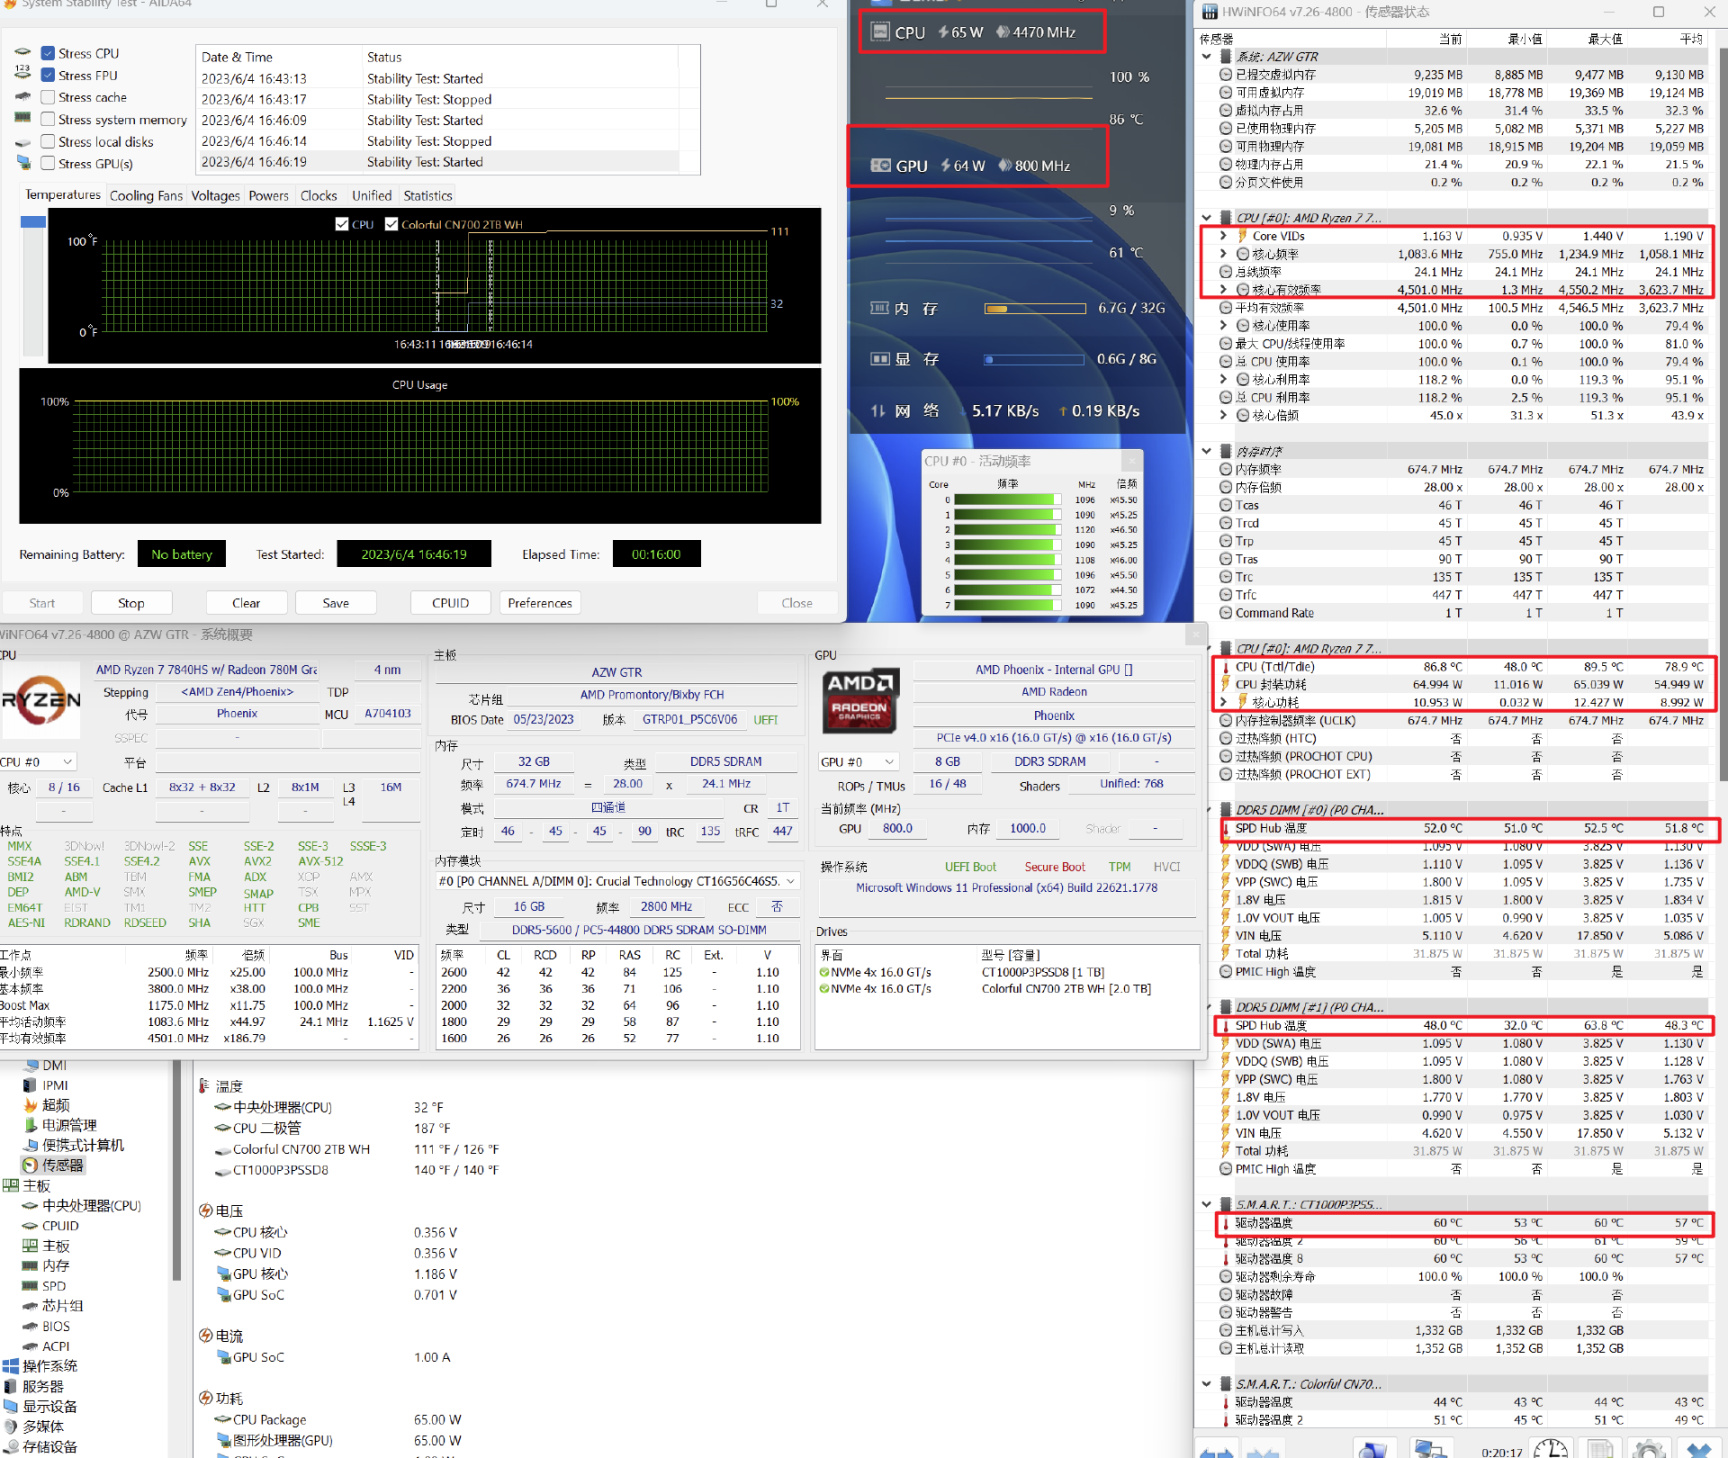1728x1458 pixels.
Task: Click the Windows logo icon beside 操作系统
Action: (11, 1366)
